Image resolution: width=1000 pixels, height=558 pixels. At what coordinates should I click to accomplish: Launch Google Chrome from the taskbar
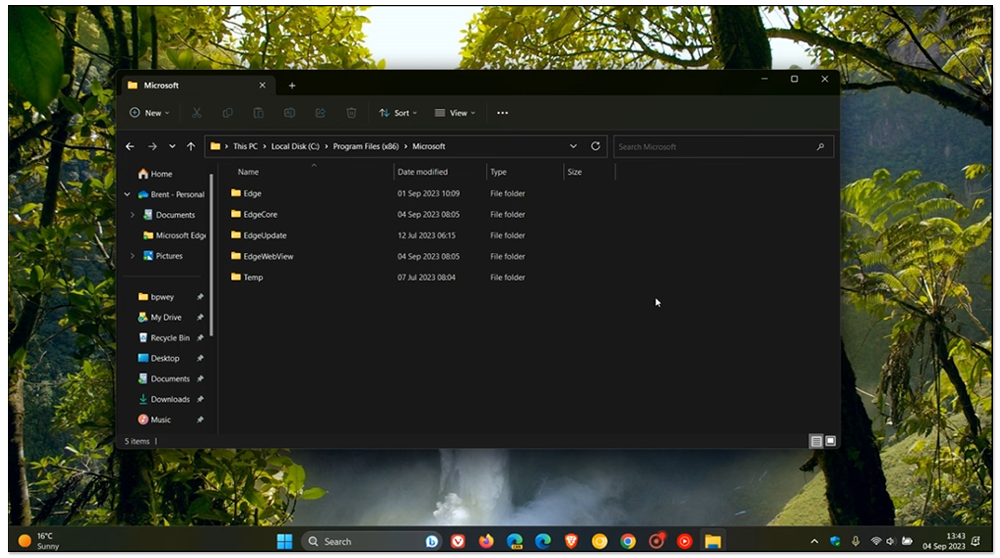pyautogui.click(x=628, y=541)
